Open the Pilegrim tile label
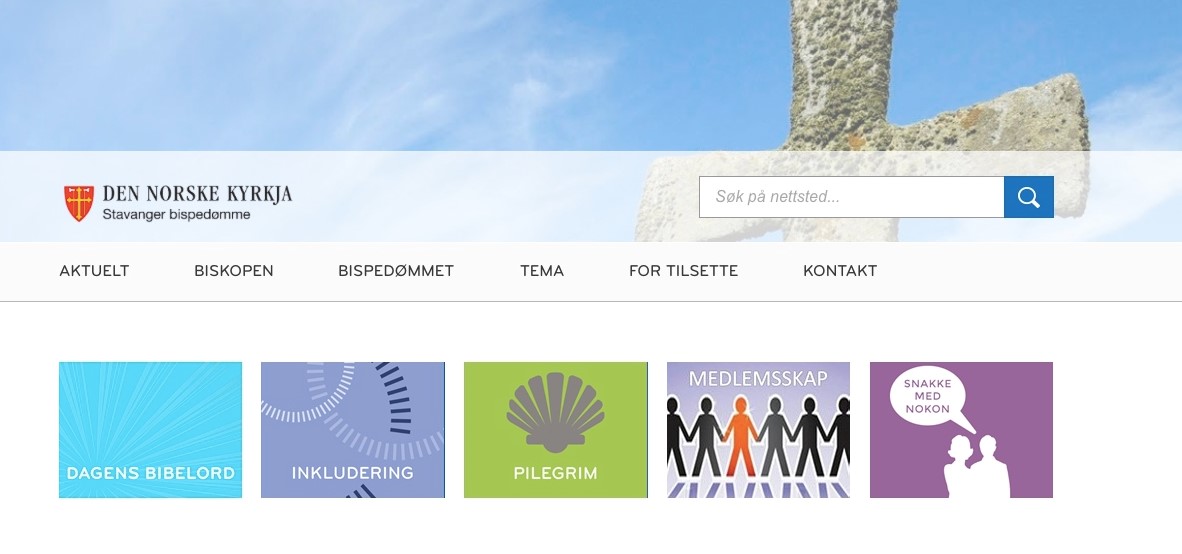1182x554 pixels. (x=556, y=473)
